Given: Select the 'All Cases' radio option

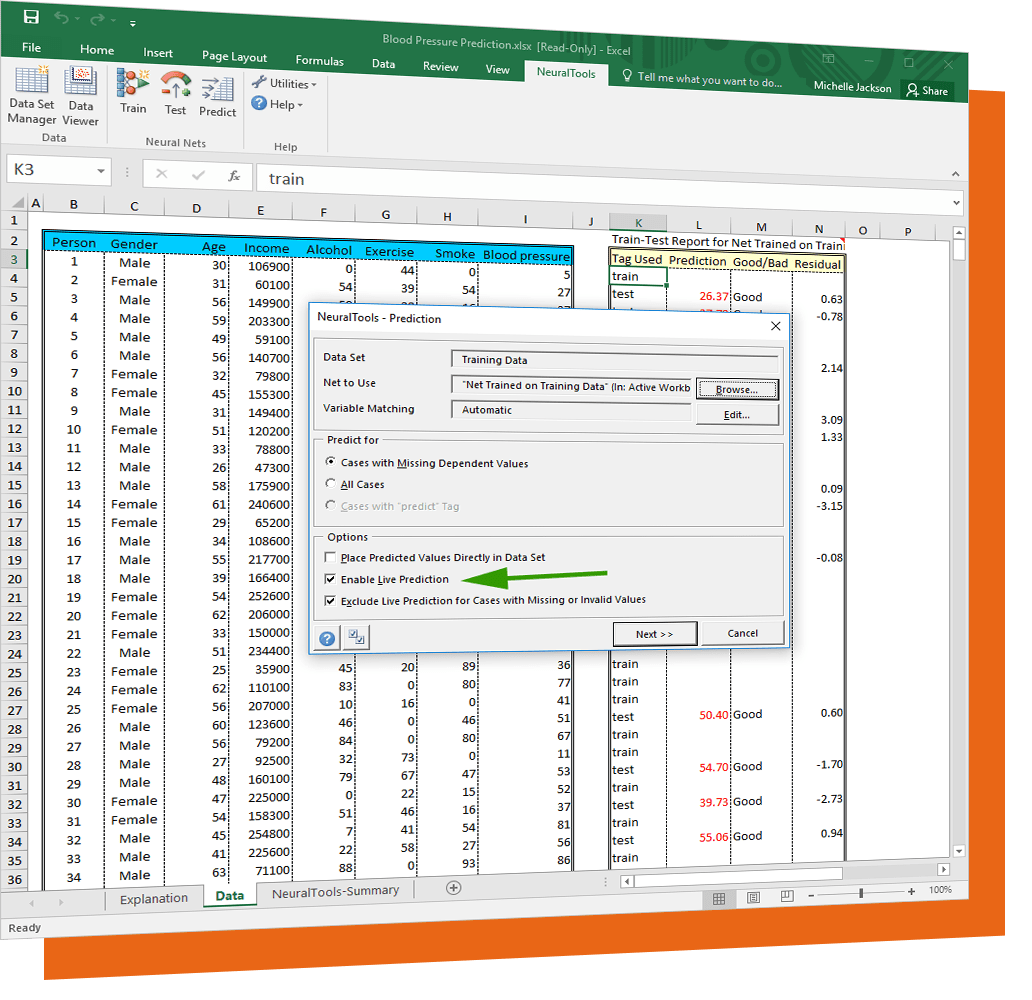Looking at the screenshot, I should (330, 483).
